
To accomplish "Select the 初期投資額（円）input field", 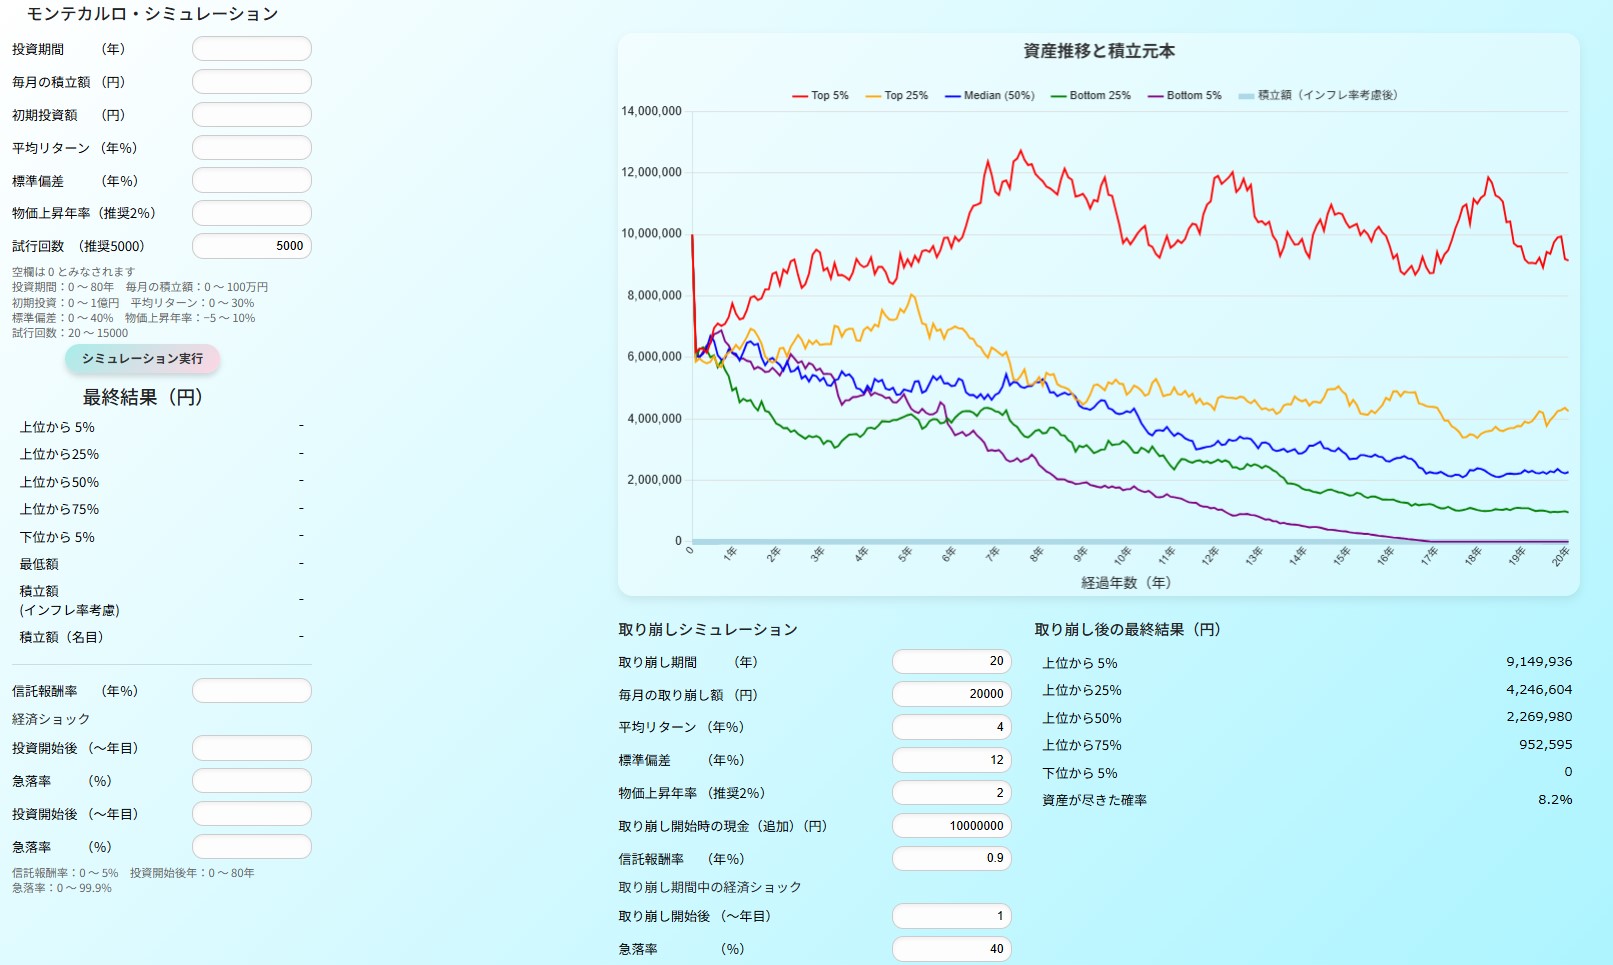I will 252,115.
